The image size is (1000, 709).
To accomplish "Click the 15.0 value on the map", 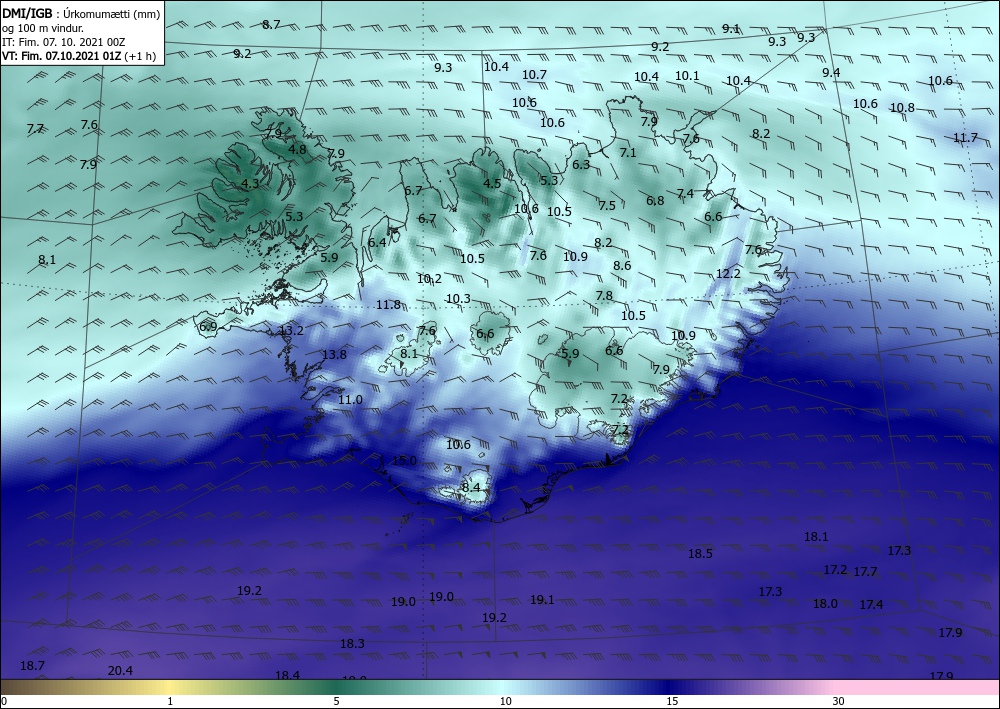I will pos(404,461).
